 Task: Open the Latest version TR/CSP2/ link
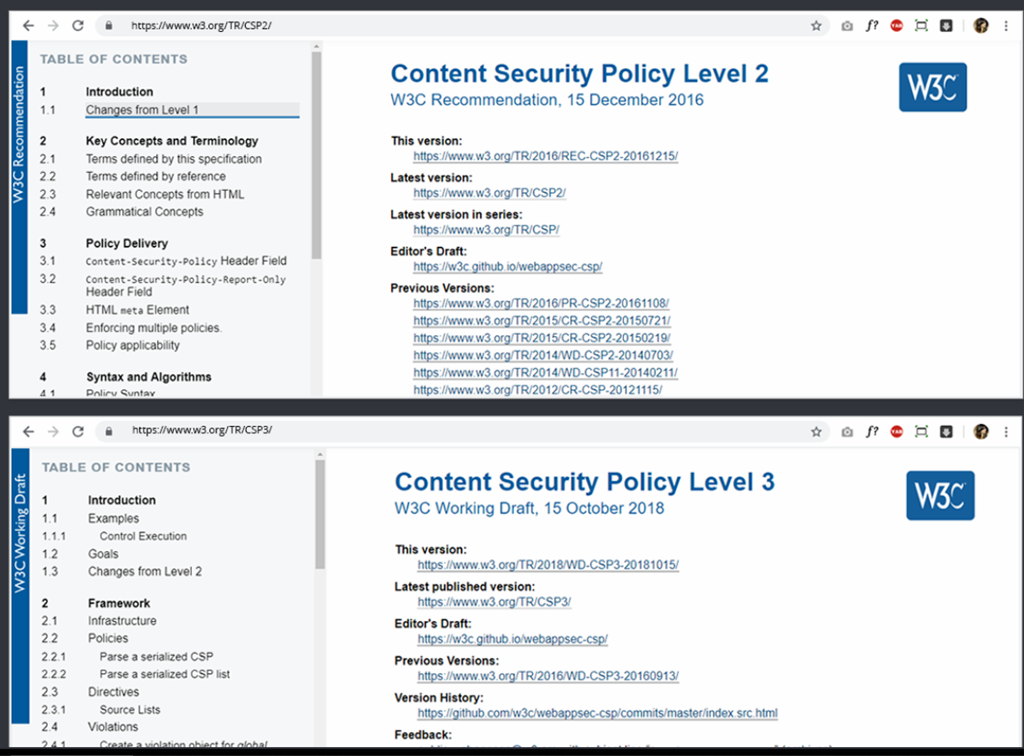click(489, 193)
